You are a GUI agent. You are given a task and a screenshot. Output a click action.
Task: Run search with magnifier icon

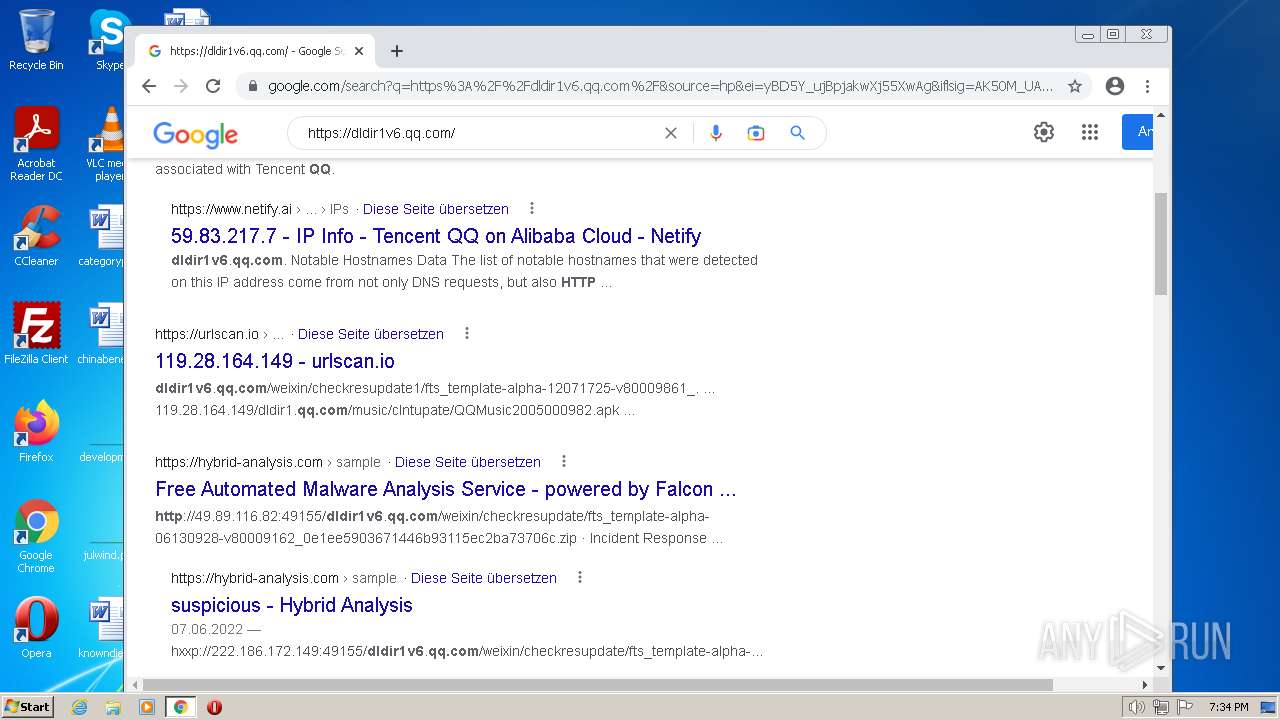click(x=797, y=133)
